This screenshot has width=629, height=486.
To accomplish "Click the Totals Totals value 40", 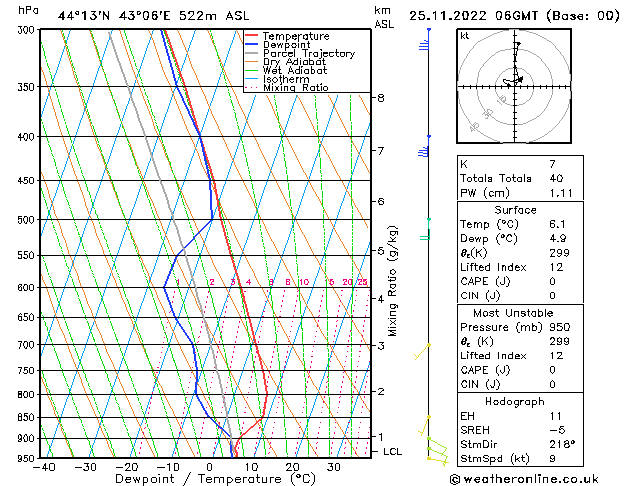I will pyautogui.click(x=556, y=179).
